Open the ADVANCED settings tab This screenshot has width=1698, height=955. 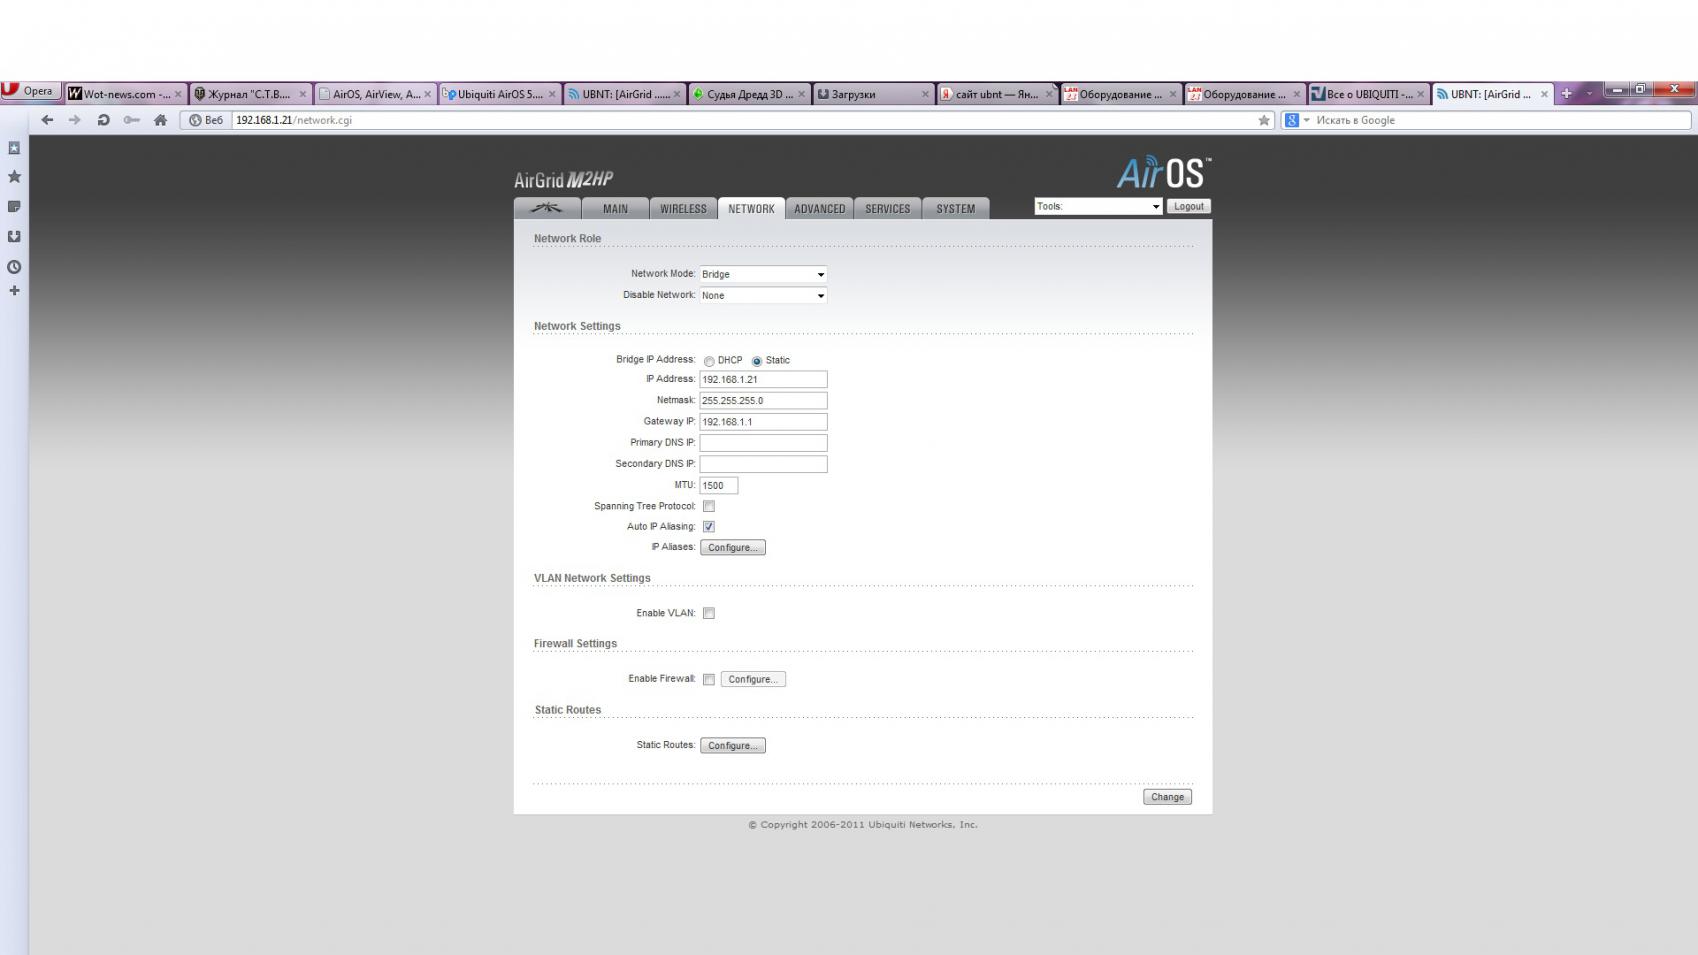point(819,208)
